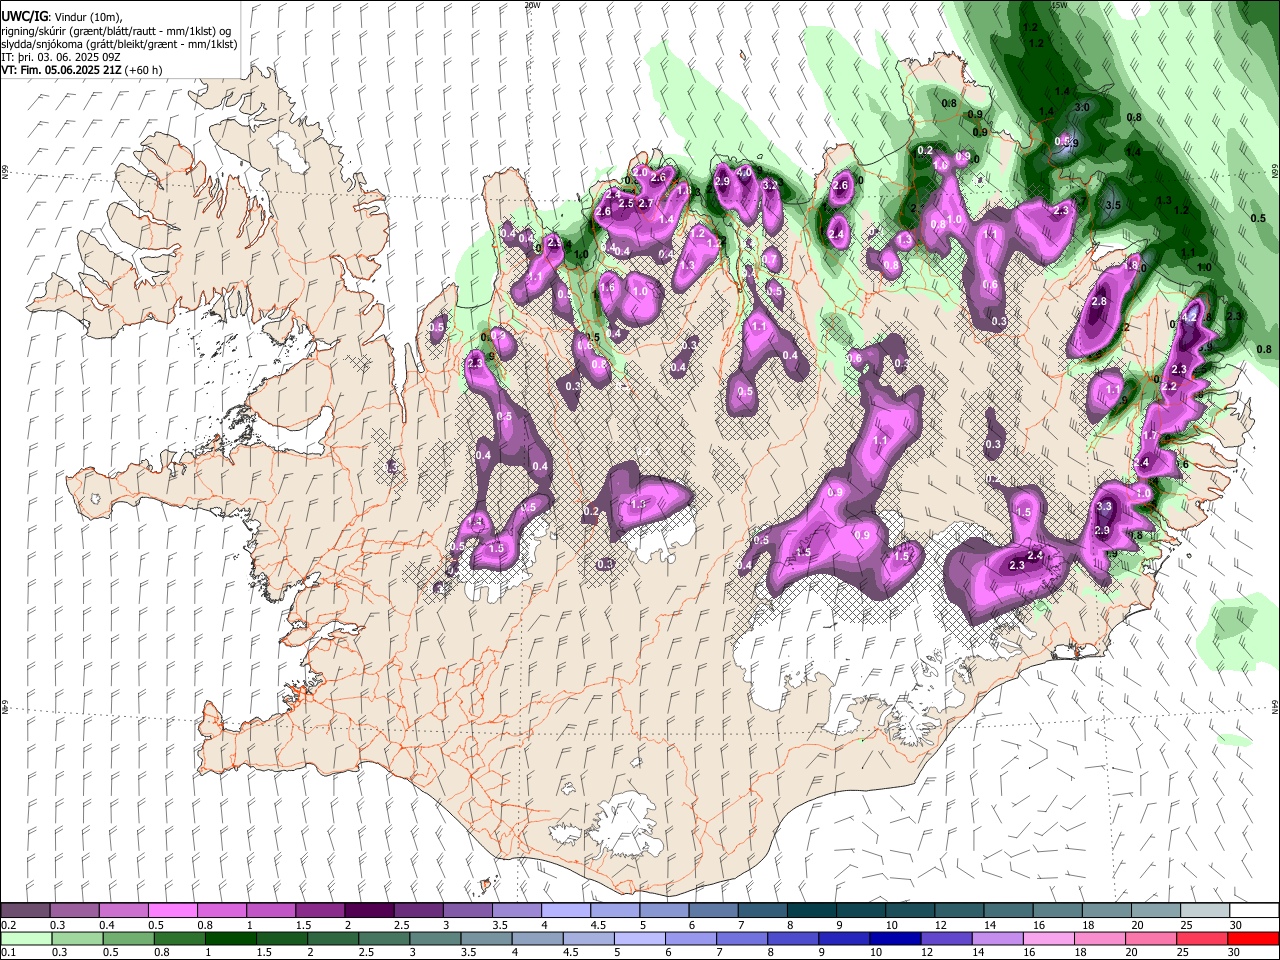Image resolution: width=1280 pixels, height=960 pixels.
Task: Click the light periwinkle 4 swatch on upper scale
Action: click(x=565, y=911)
